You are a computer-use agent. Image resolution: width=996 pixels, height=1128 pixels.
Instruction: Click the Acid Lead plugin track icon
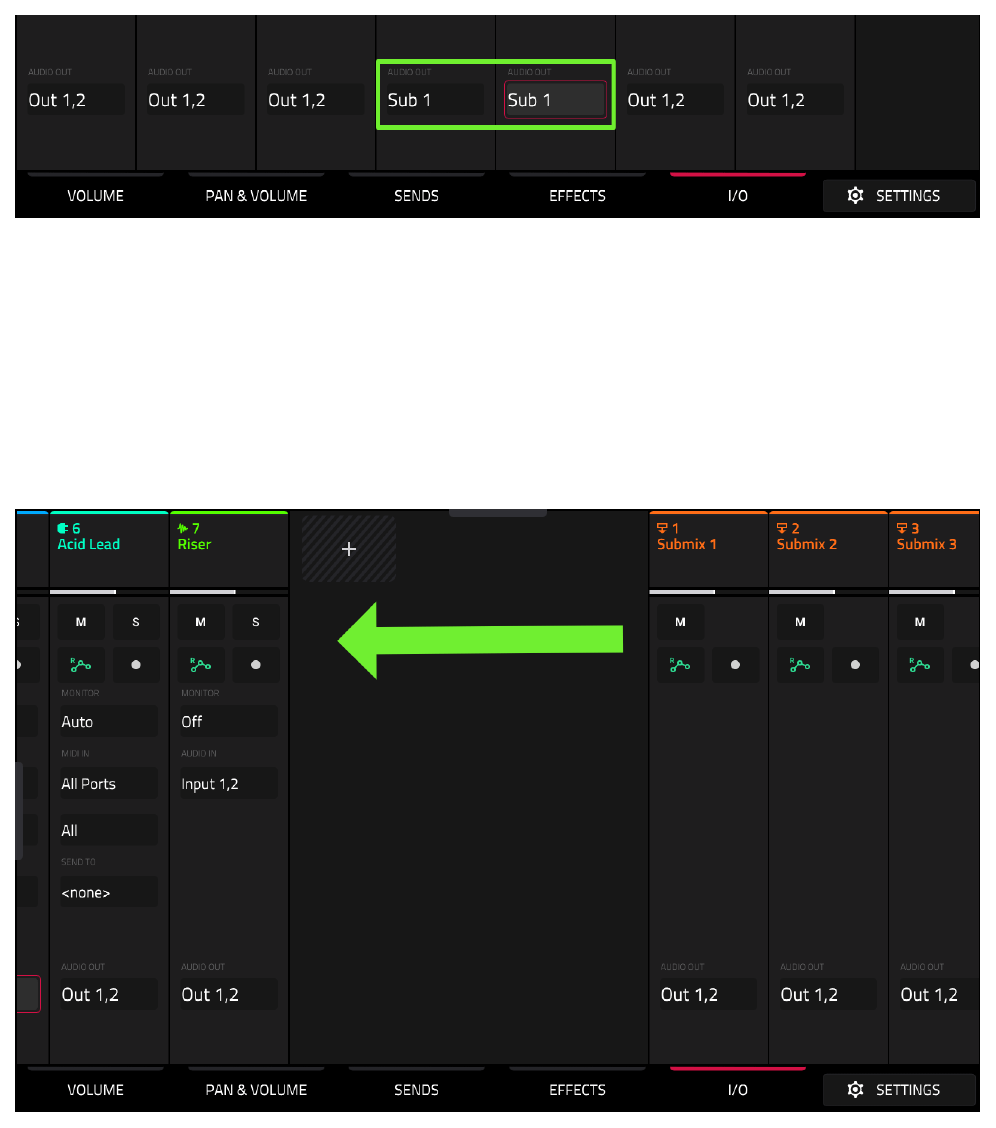(63, 528)
